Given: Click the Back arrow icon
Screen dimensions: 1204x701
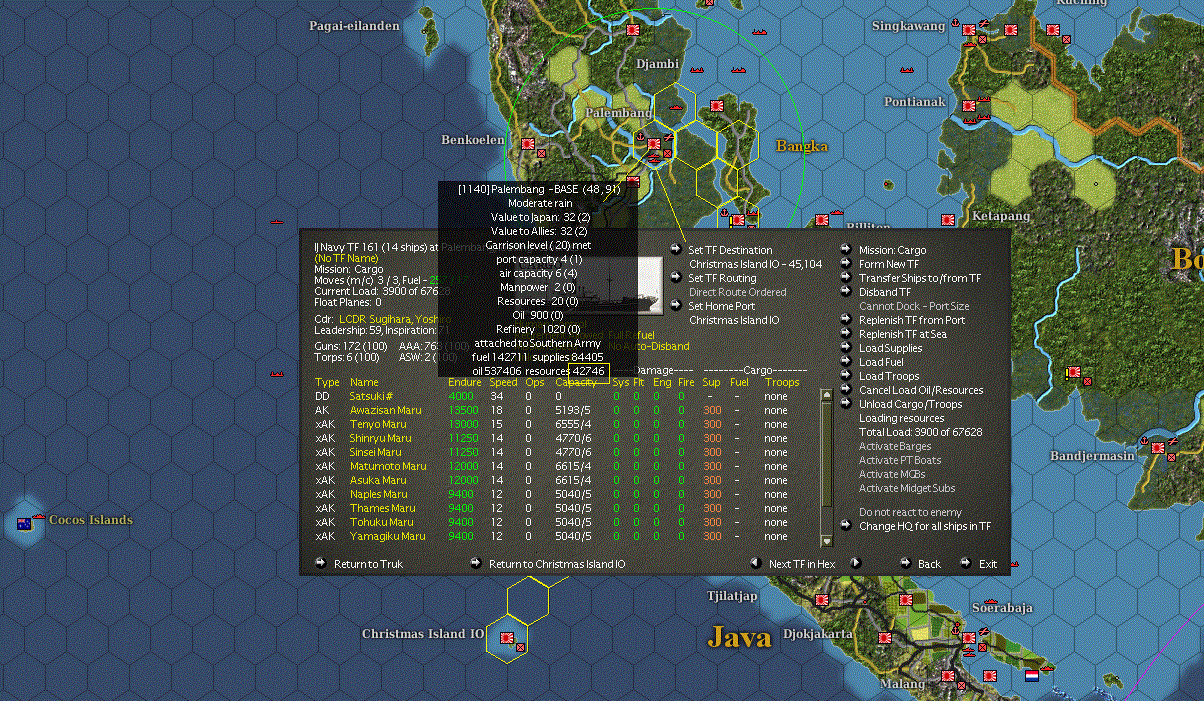Looking at the screenshot, I should click(907, 563).
